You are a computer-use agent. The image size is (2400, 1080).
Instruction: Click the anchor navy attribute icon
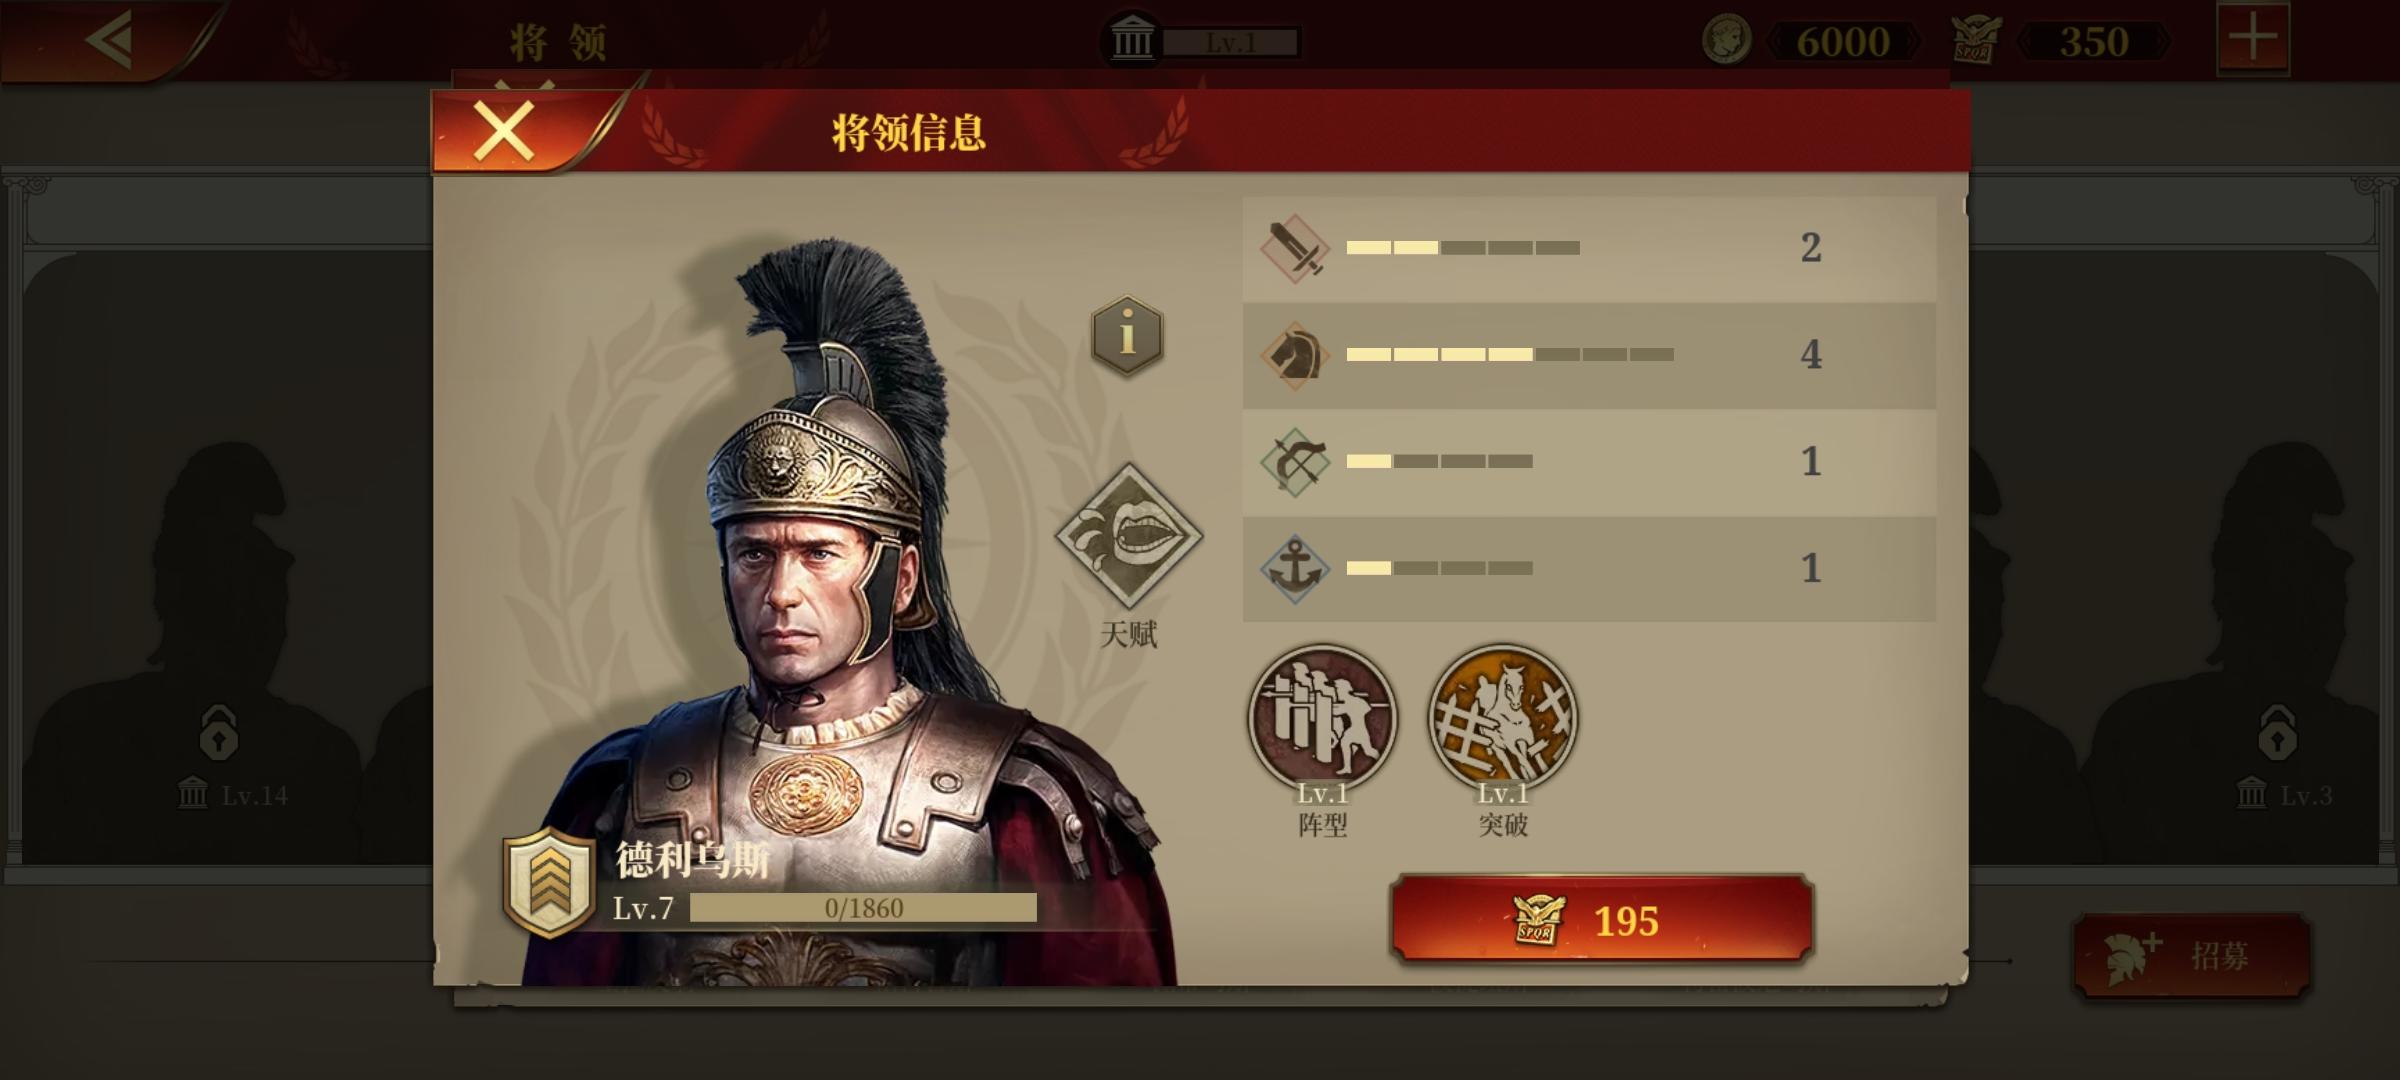[x=1295, y=568]
